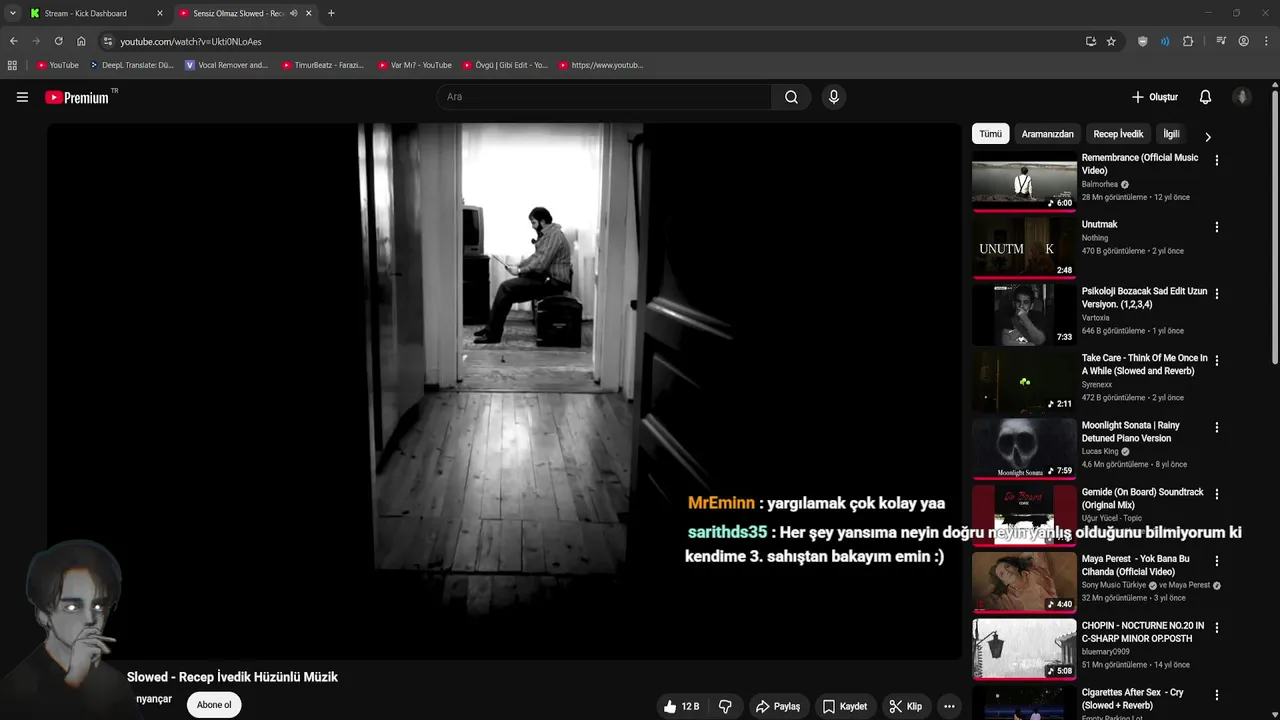This screenshot has height=720, width=1280.
Task: Open options menu for Maya Perest video
Action: [1216, 561]
